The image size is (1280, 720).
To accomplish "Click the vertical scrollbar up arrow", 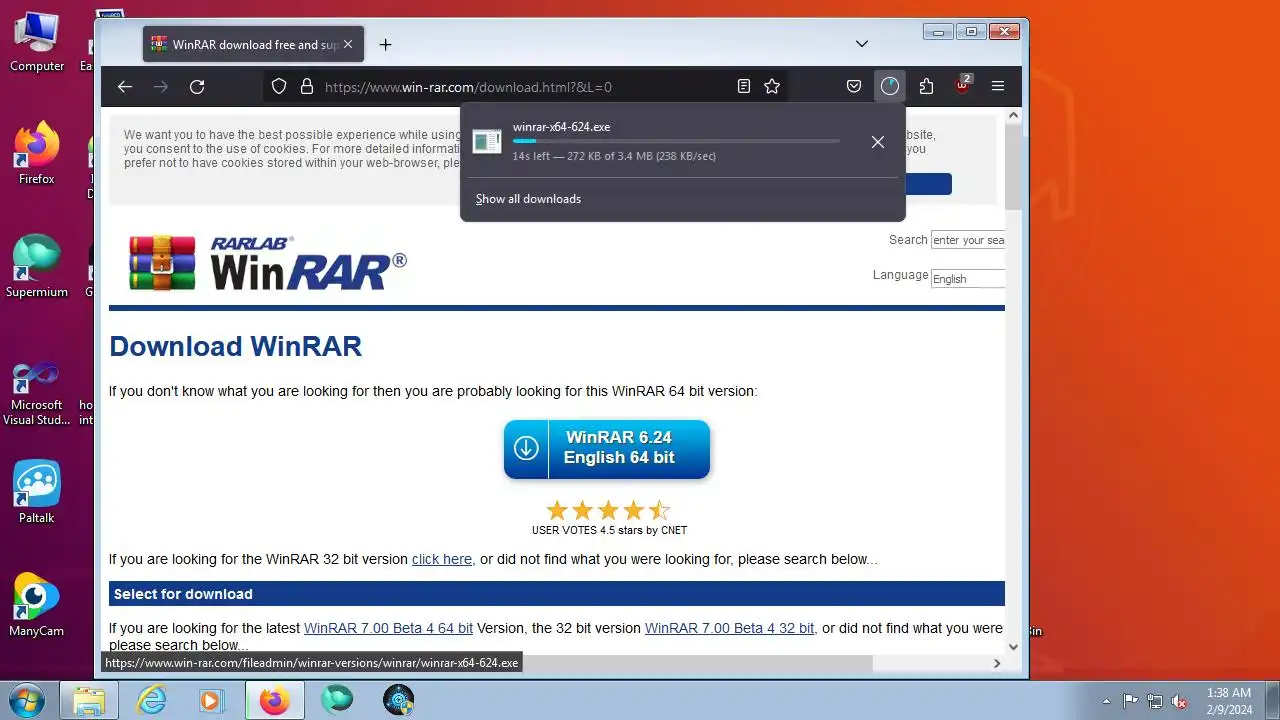I will pyautogui.click(x=1013, y=116).
